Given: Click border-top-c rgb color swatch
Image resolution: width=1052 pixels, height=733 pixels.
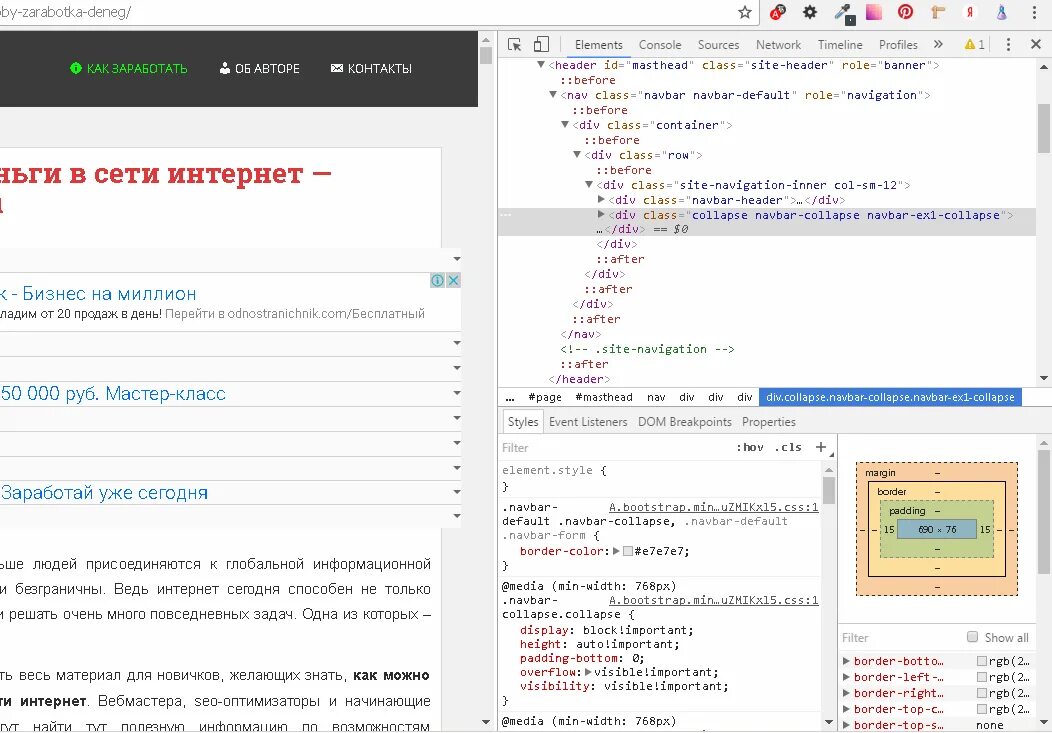Looking at the screenshot, I should [982, 710].
